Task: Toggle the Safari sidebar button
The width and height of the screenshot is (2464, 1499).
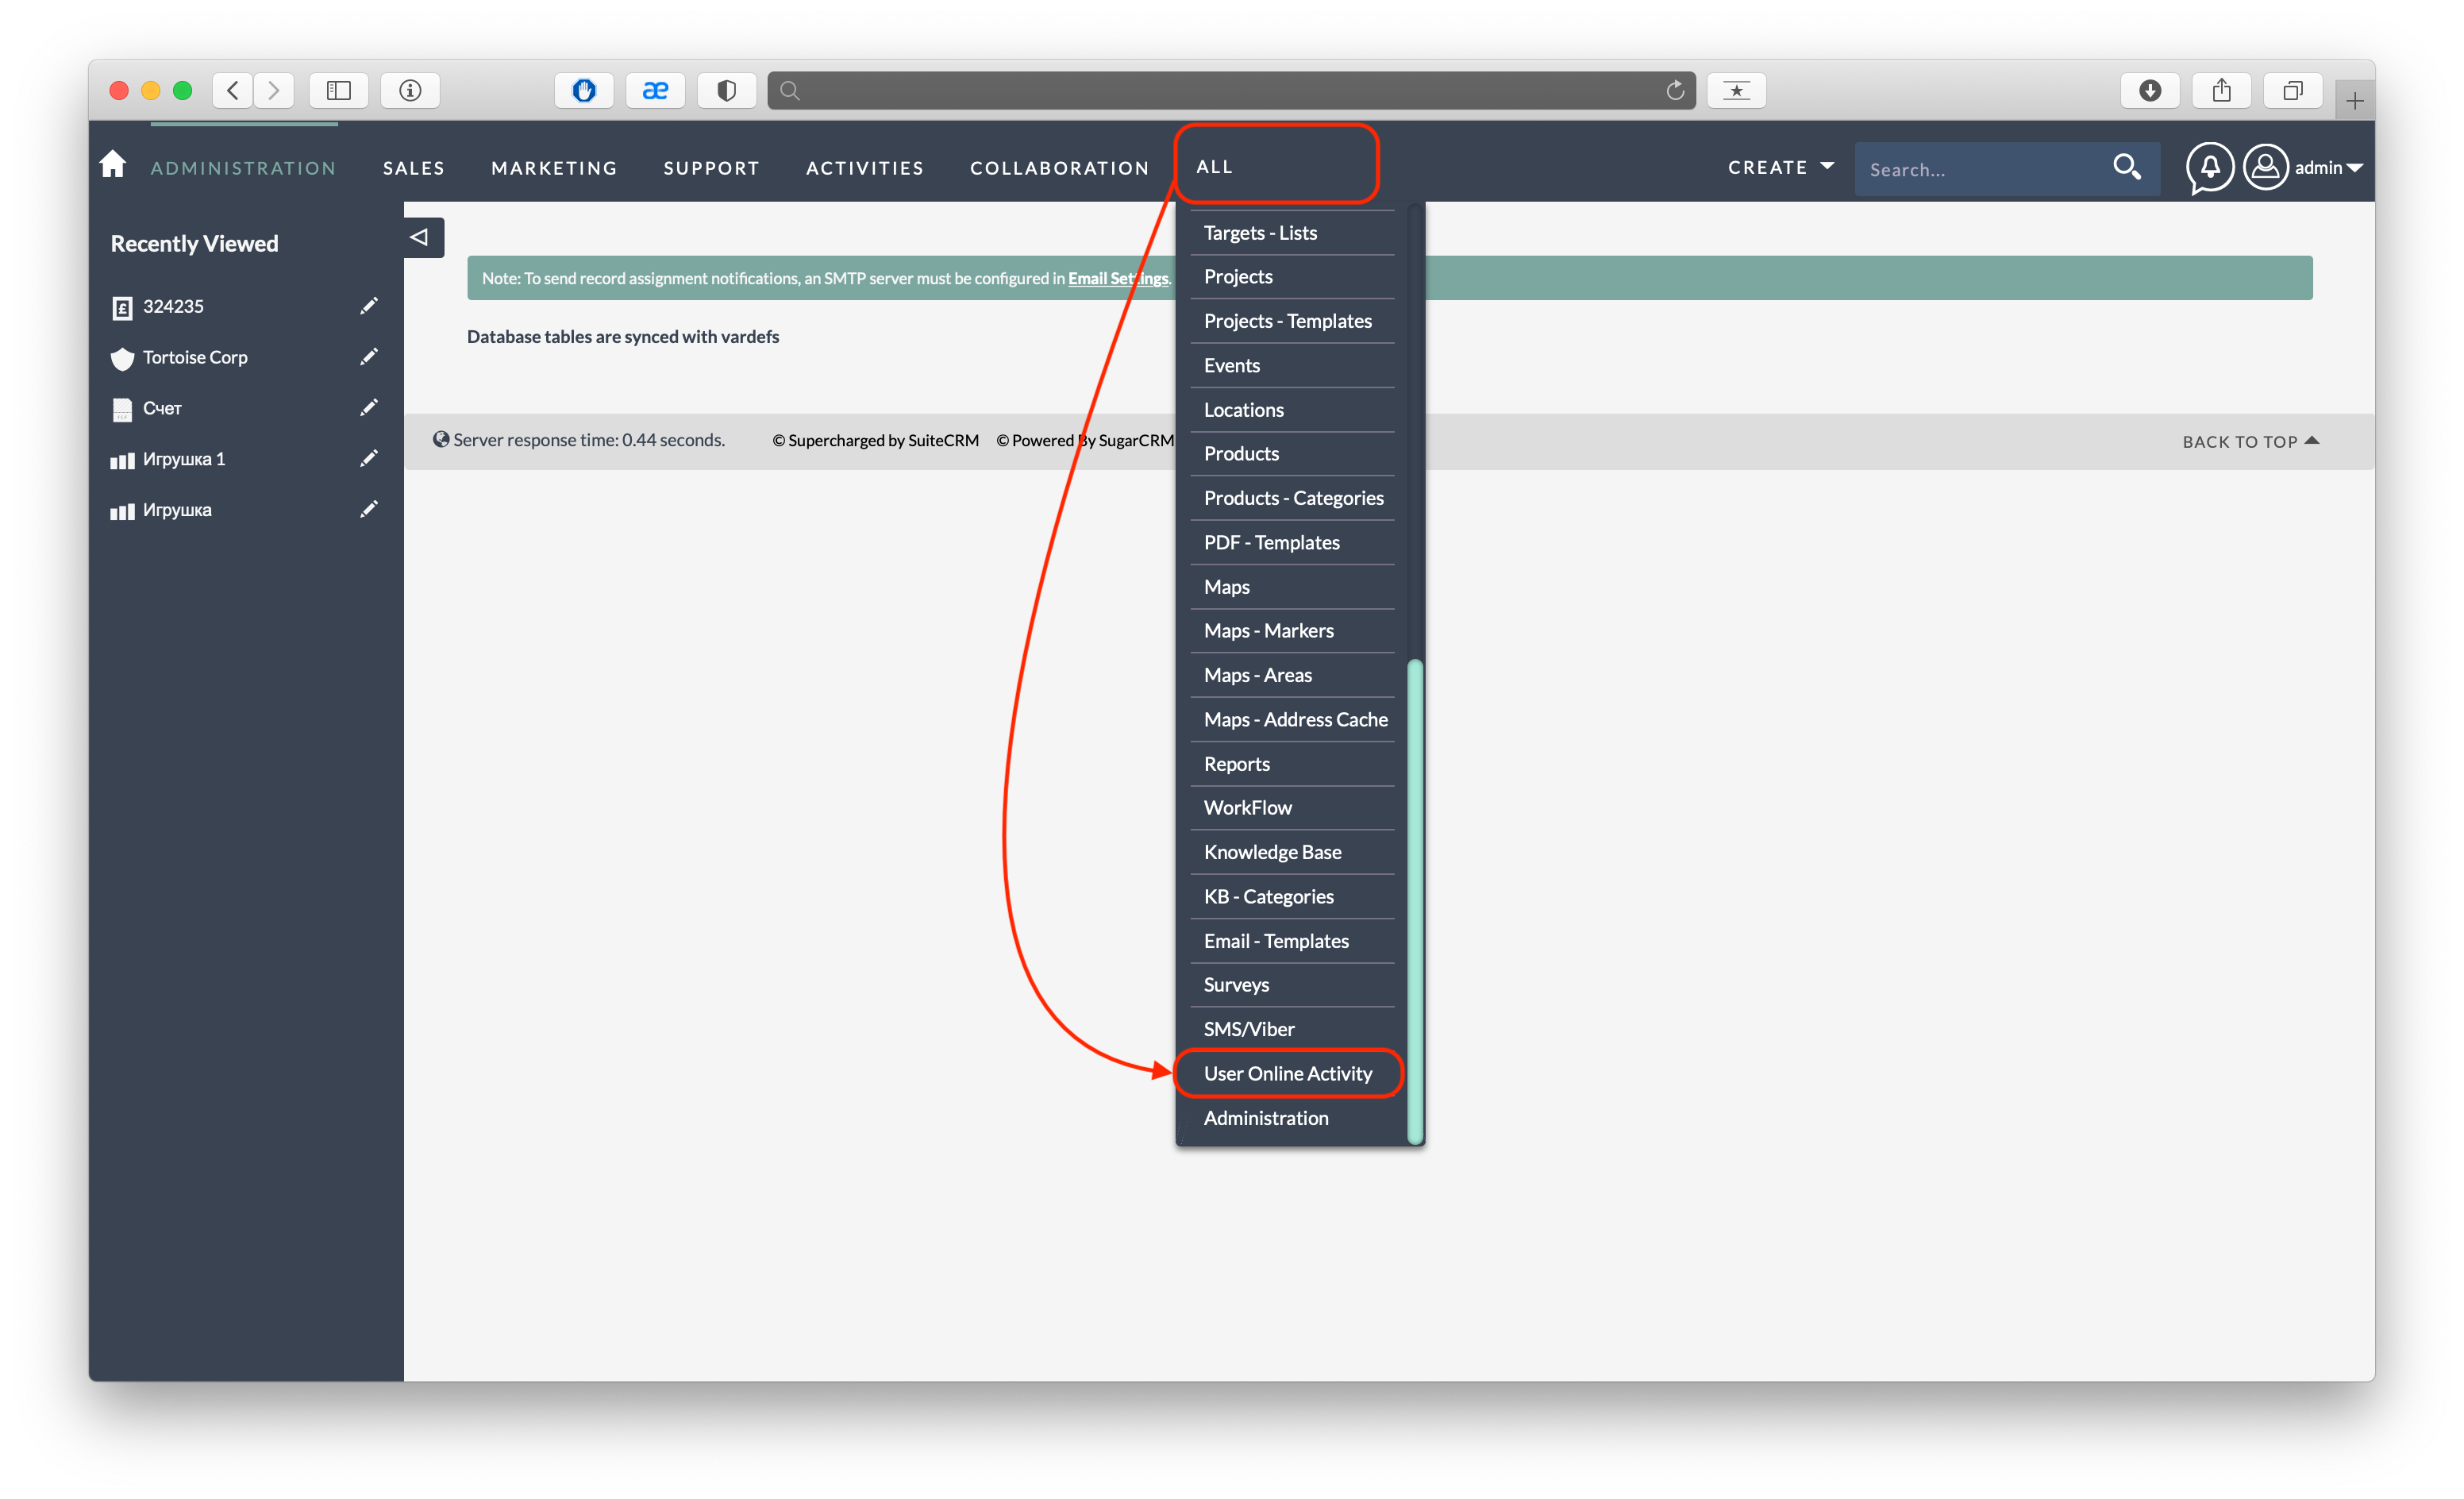Action: pyautogui.click(x=339, y=90)
